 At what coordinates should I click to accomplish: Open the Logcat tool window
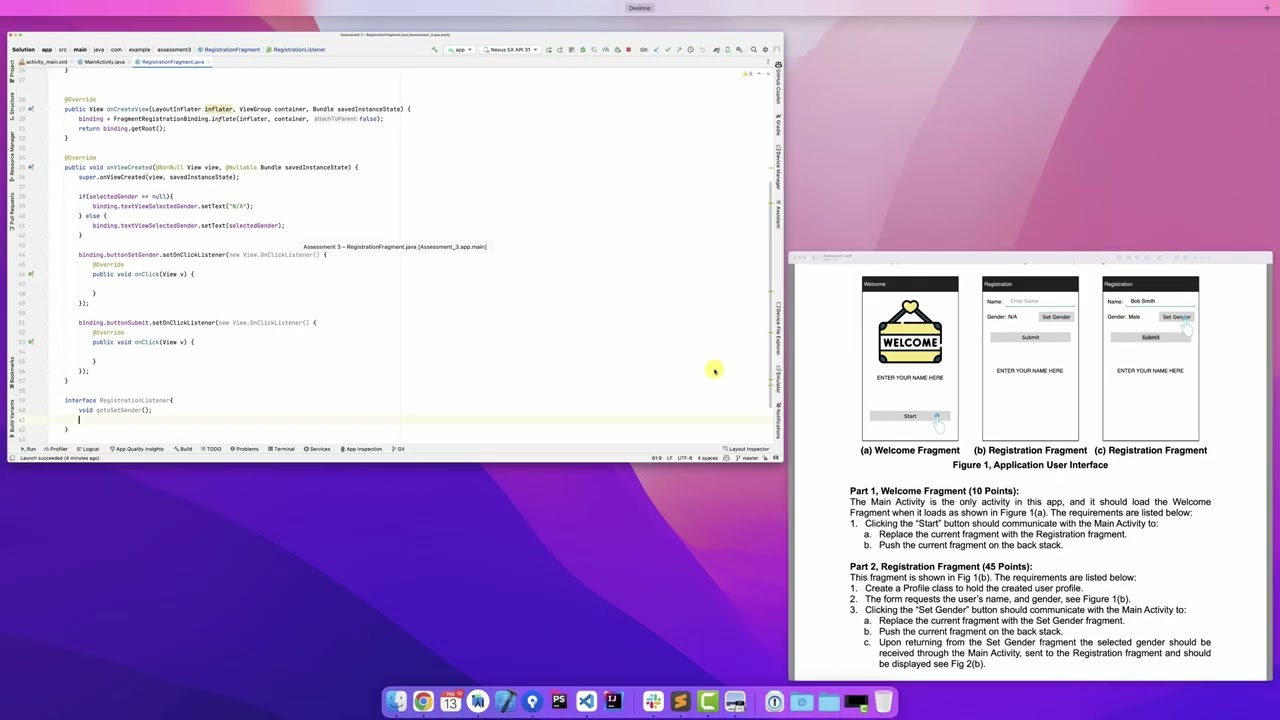coord(88,449)
